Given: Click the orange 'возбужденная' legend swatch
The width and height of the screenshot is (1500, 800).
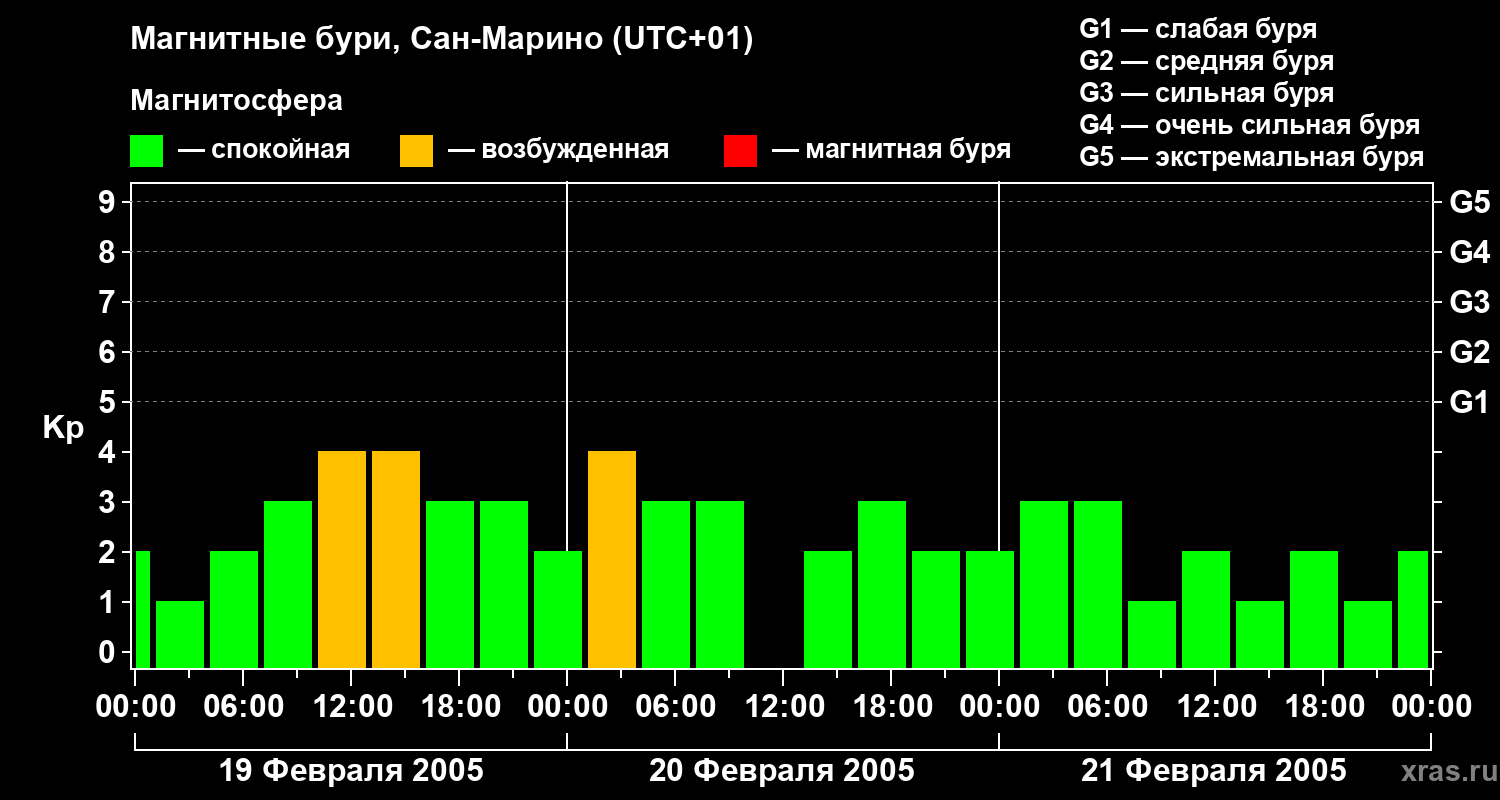Looking at the screenshot, I should 416,151.
